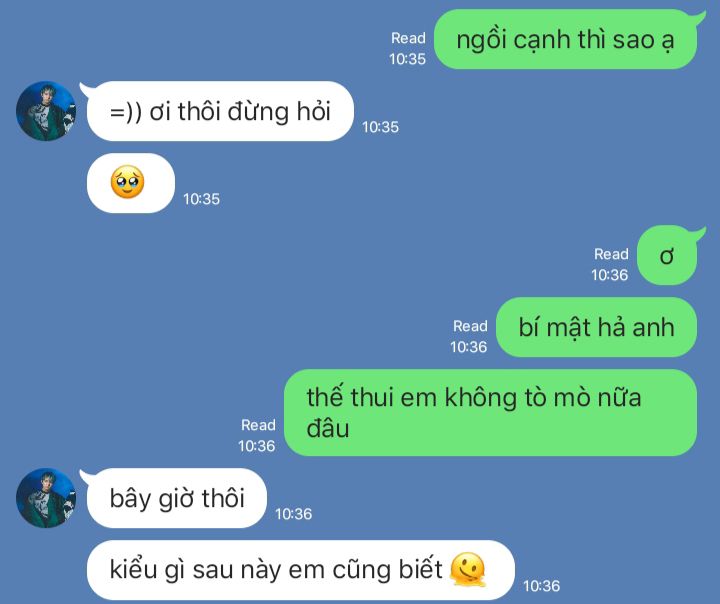Select the "bây giờ thôi" message bubble
The width and height of the screenshot is (720, 604).
click(177, 498)
